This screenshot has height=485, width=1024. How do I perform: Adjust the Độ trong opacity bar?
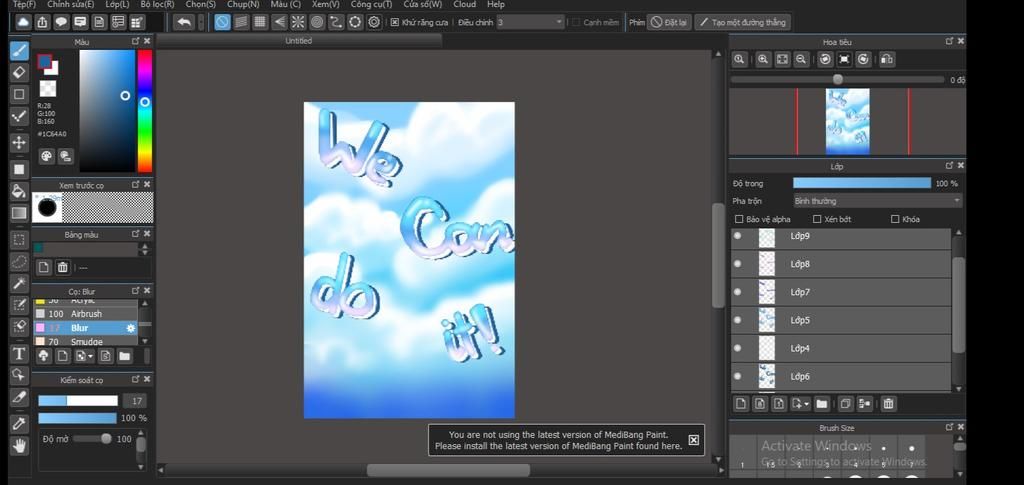tap(862, 183)
